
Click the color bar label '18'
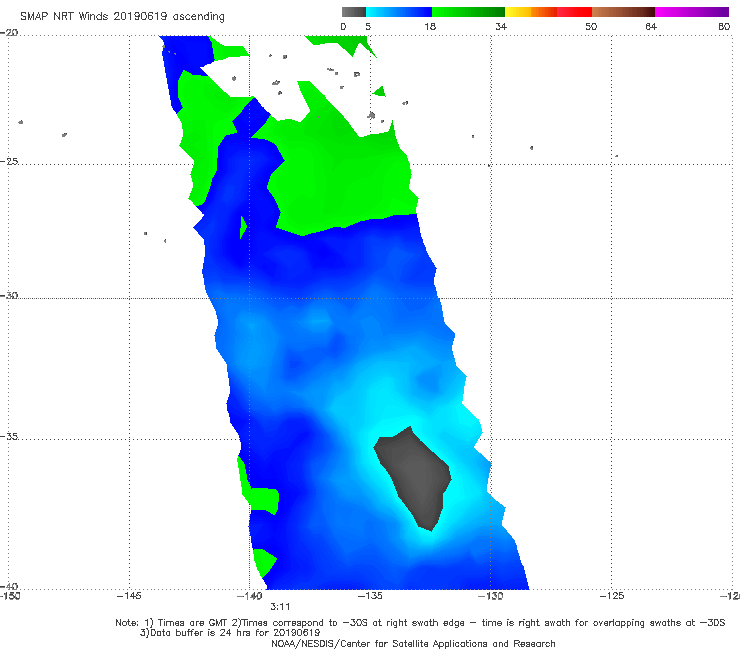tap(430, 26)
